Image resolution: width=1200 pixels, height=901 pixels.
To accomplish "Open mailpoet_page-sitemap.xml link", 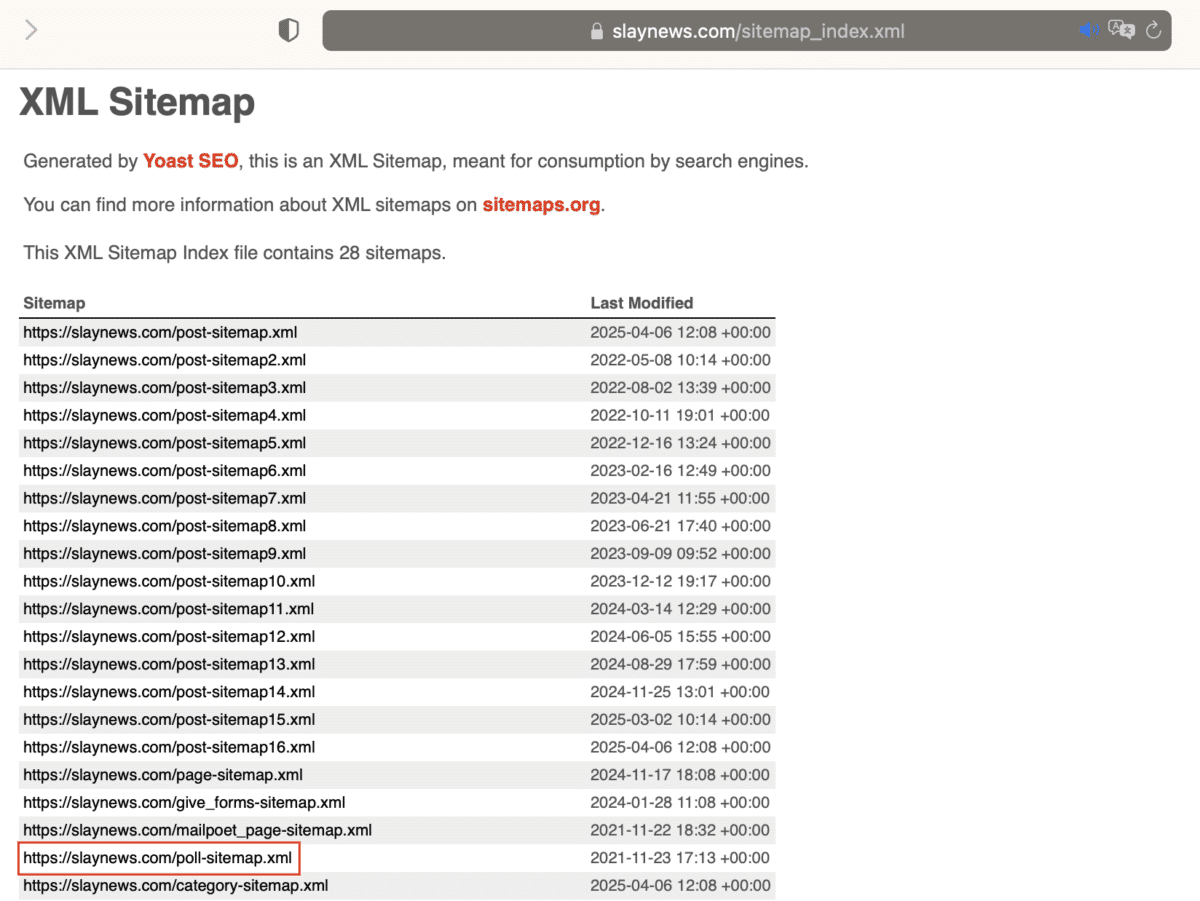I will (198, 830).
